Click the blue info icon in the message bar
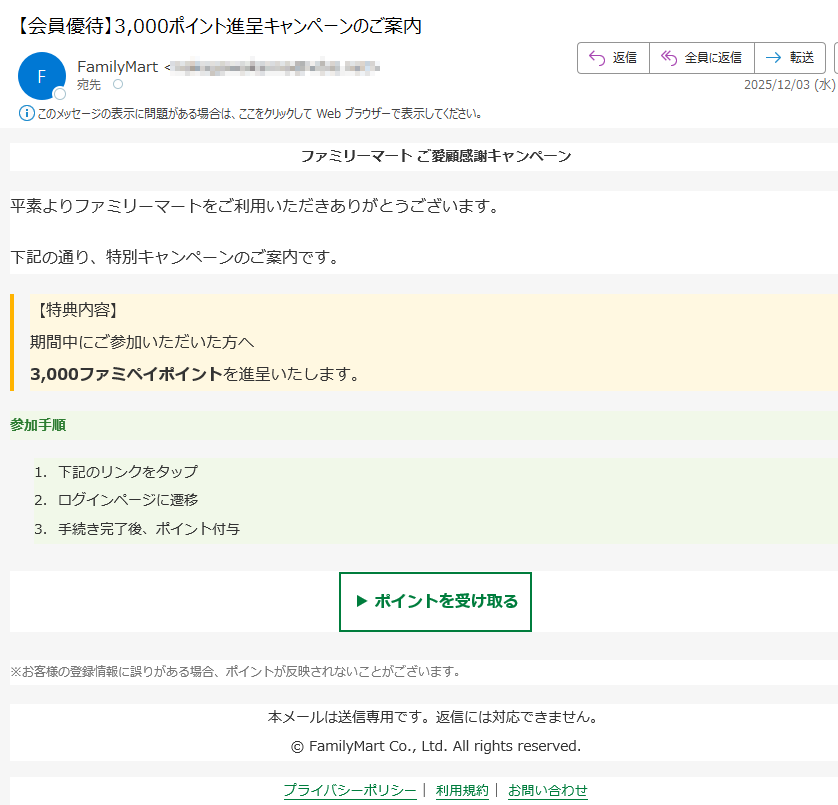 pos(27,113)
